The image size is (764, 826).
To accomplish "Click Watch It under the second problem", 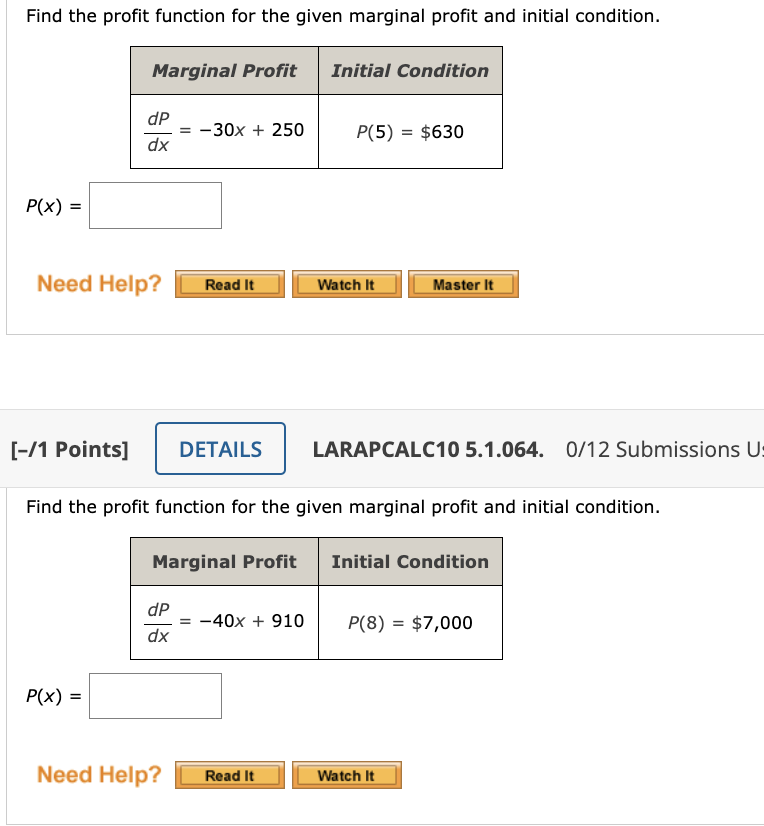I will 346,775.
